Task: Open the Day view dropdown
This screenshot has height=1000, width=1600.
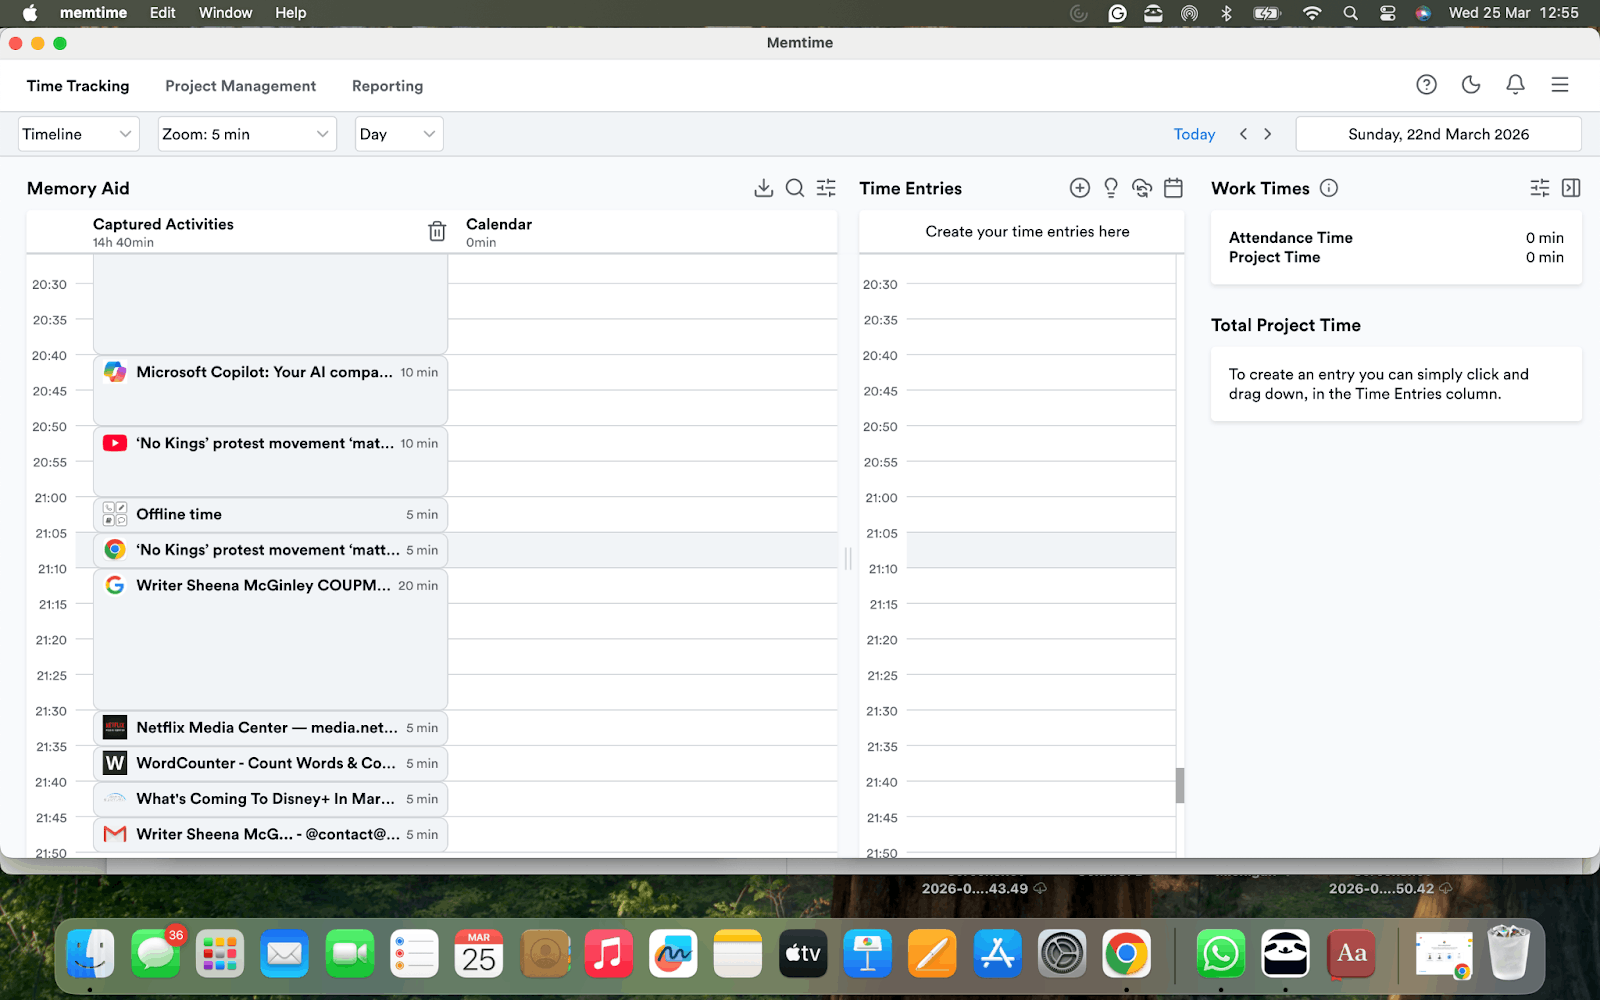Action: [x=398, y=133]
